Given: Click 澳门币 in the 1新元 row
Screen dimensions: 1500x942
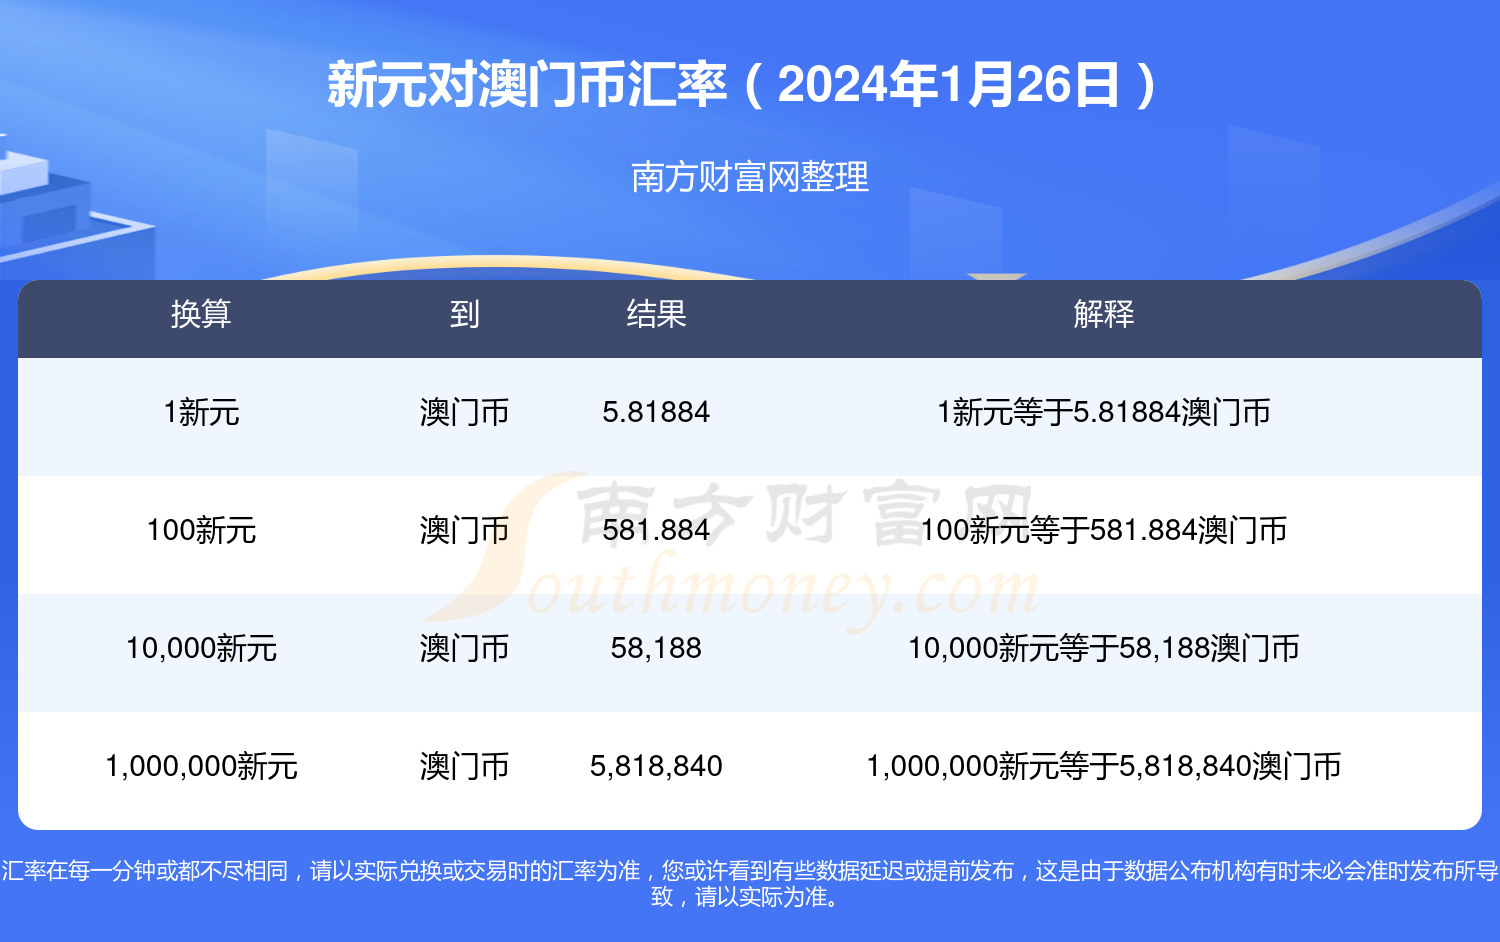Looking at the screenshot, I should (464, 412).
